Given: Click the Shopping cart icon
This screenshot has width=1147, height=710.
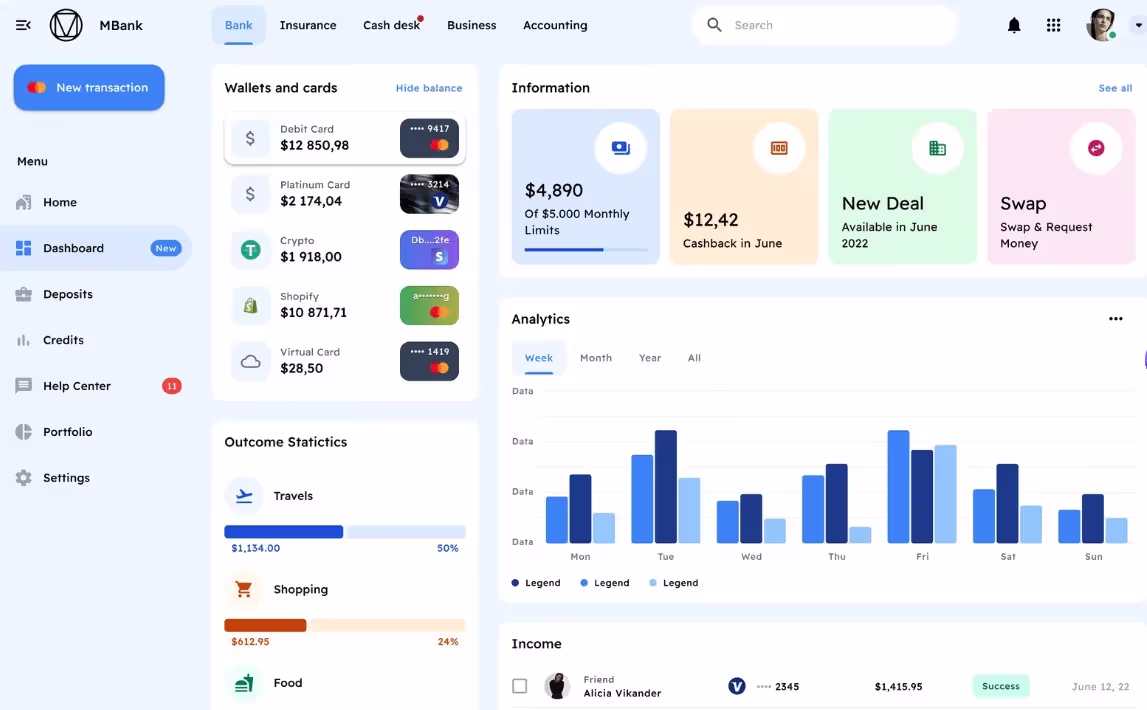Looking at the screenshot, I should (243, 589).
